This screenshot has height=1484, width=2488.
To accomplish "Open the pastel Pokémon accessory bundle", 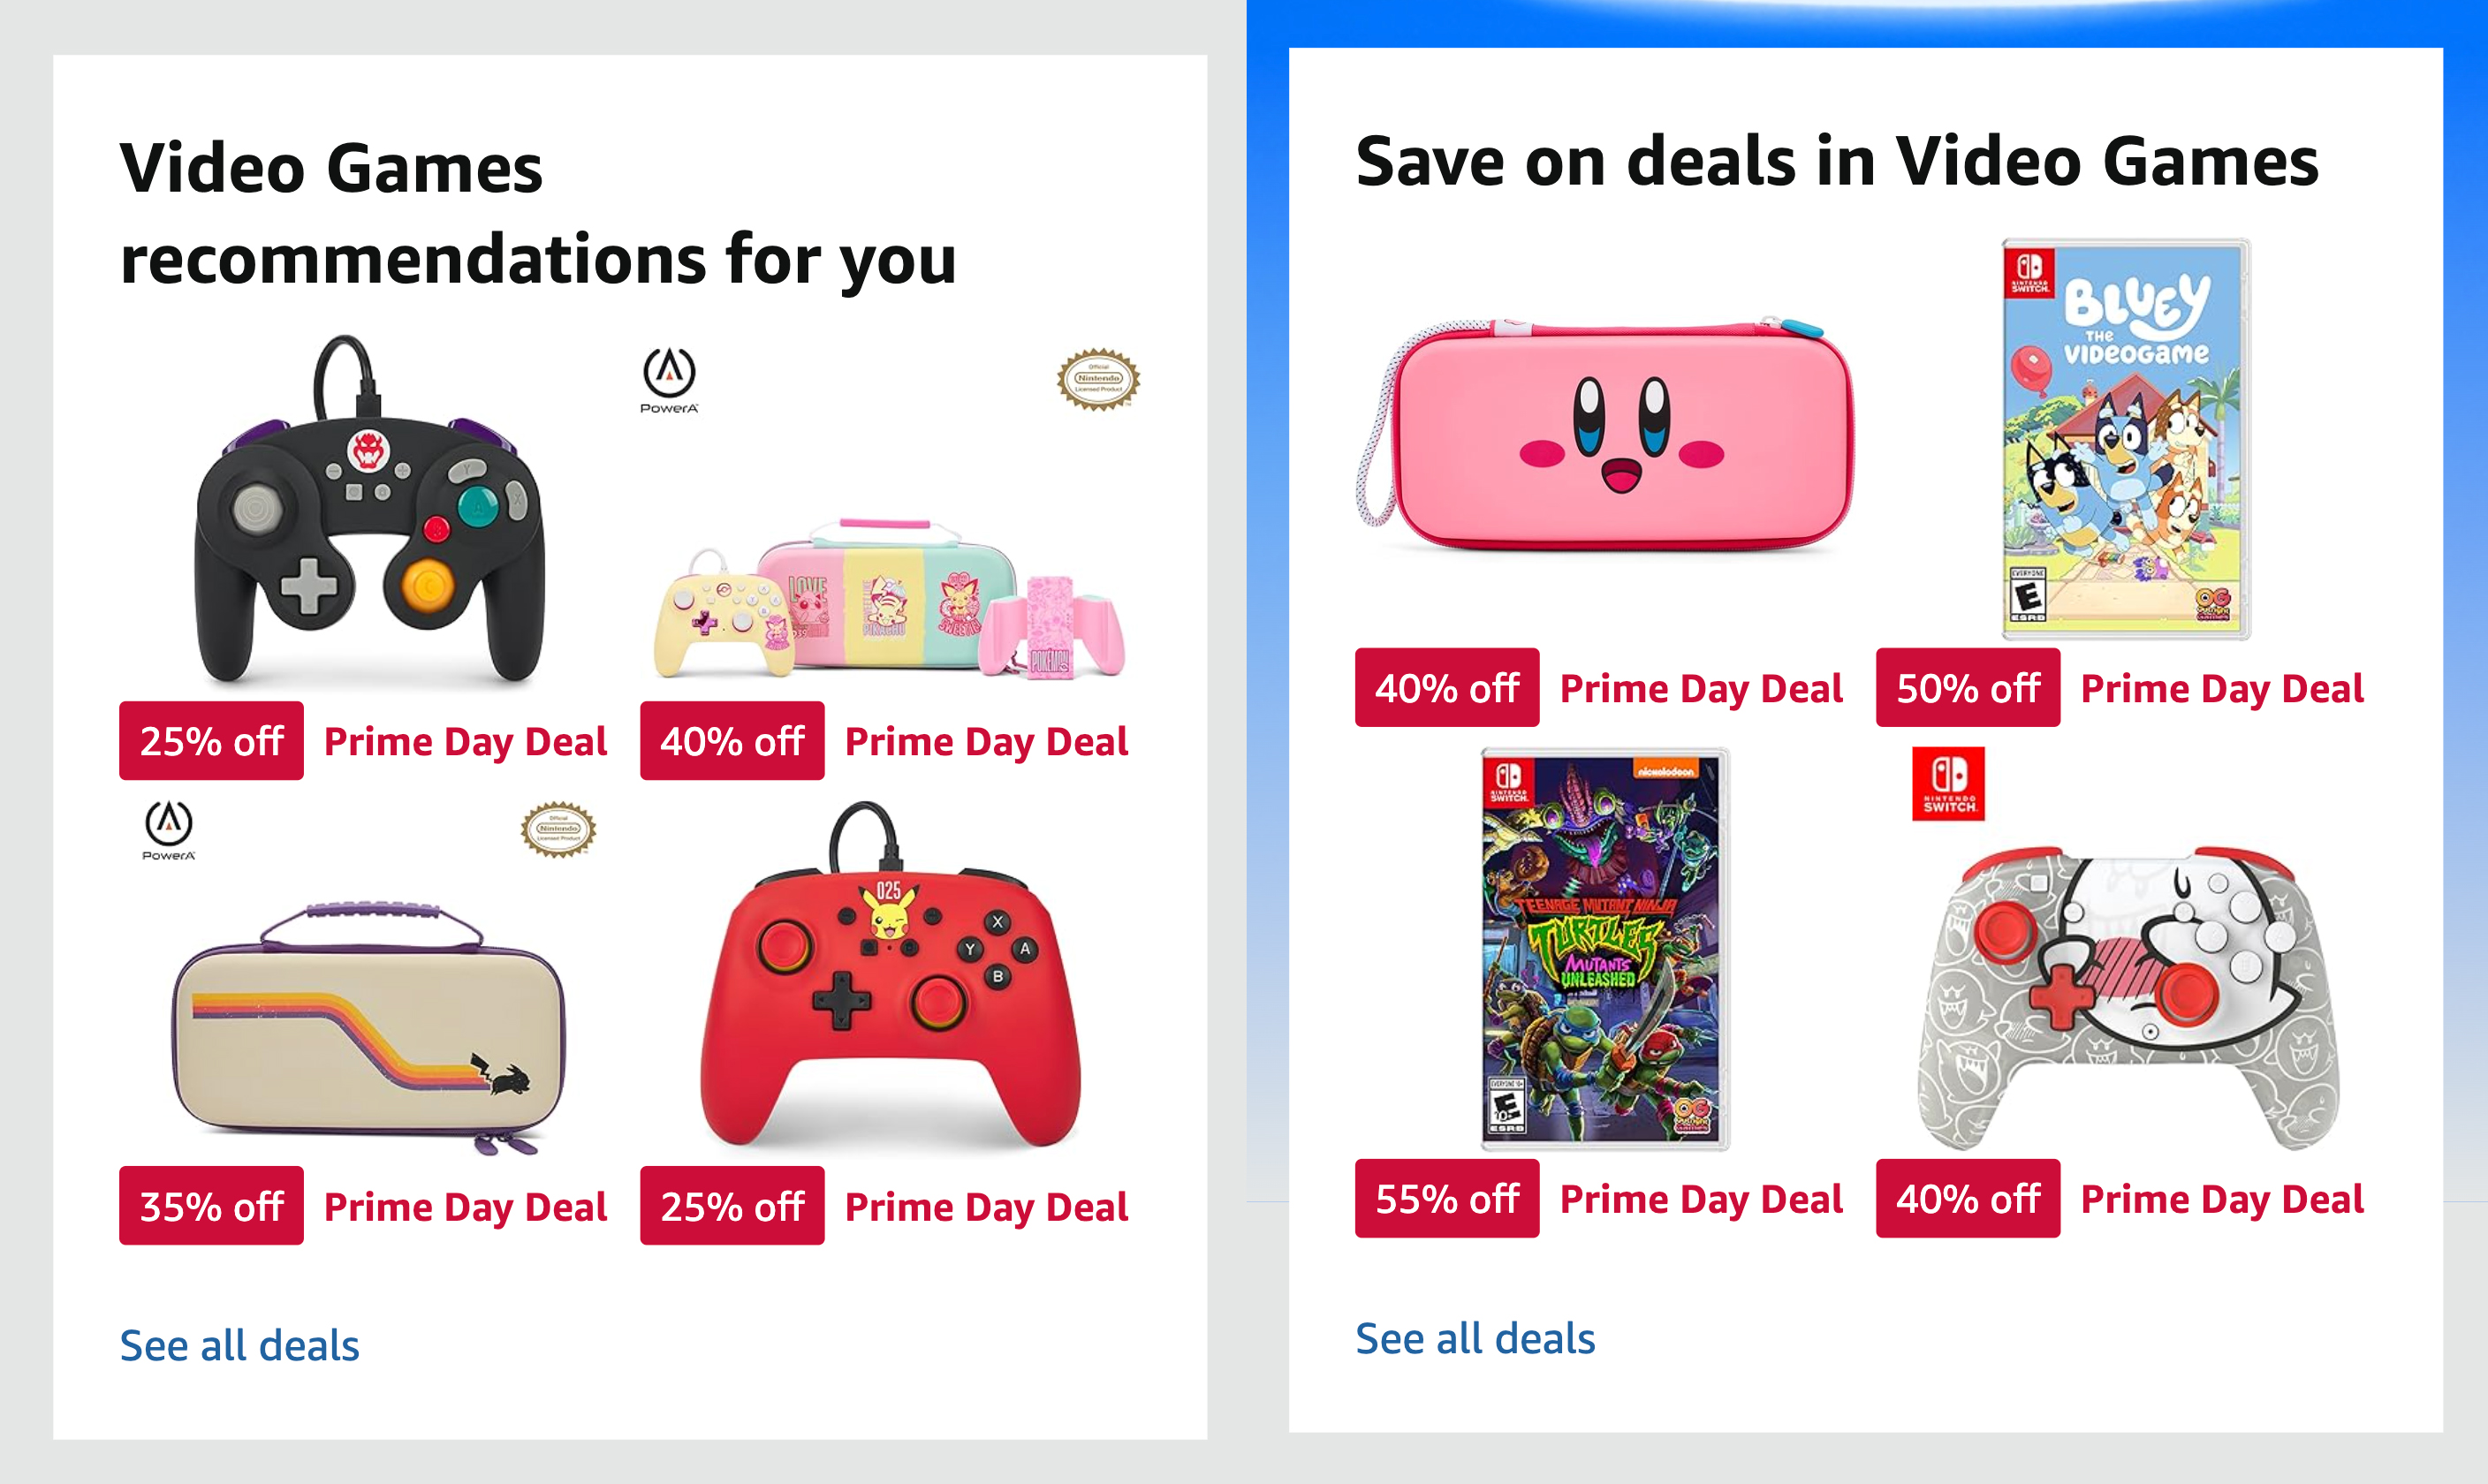I will coord(890,598).
